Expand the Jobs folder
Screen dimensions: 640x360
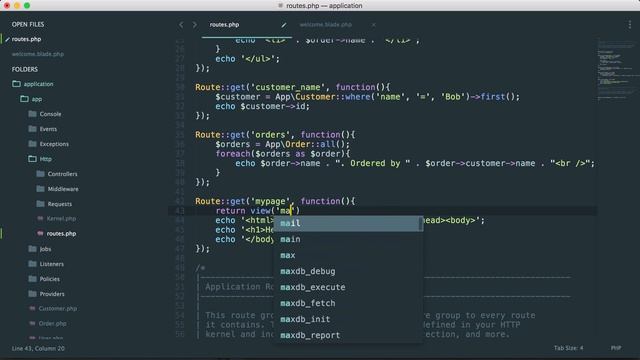point(45,249)
